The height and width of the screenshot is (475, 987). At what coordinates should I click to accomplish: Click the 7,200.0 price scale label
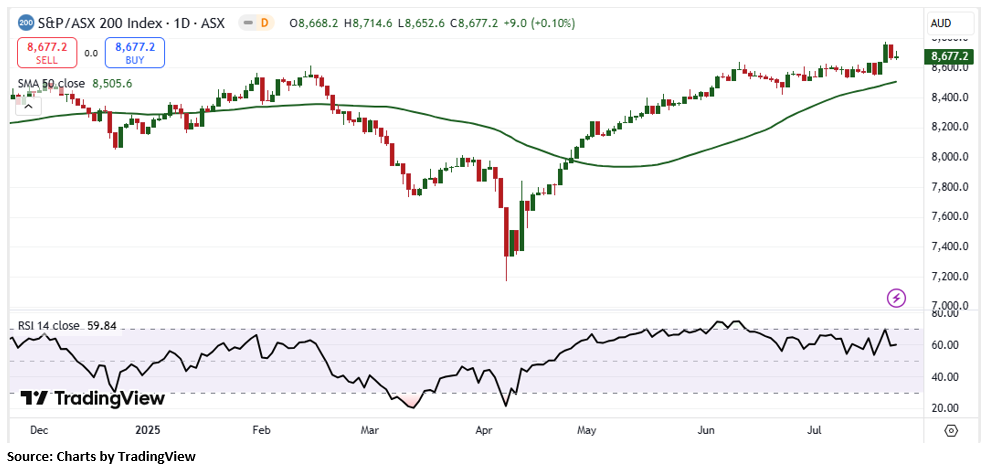click(950, 276)
